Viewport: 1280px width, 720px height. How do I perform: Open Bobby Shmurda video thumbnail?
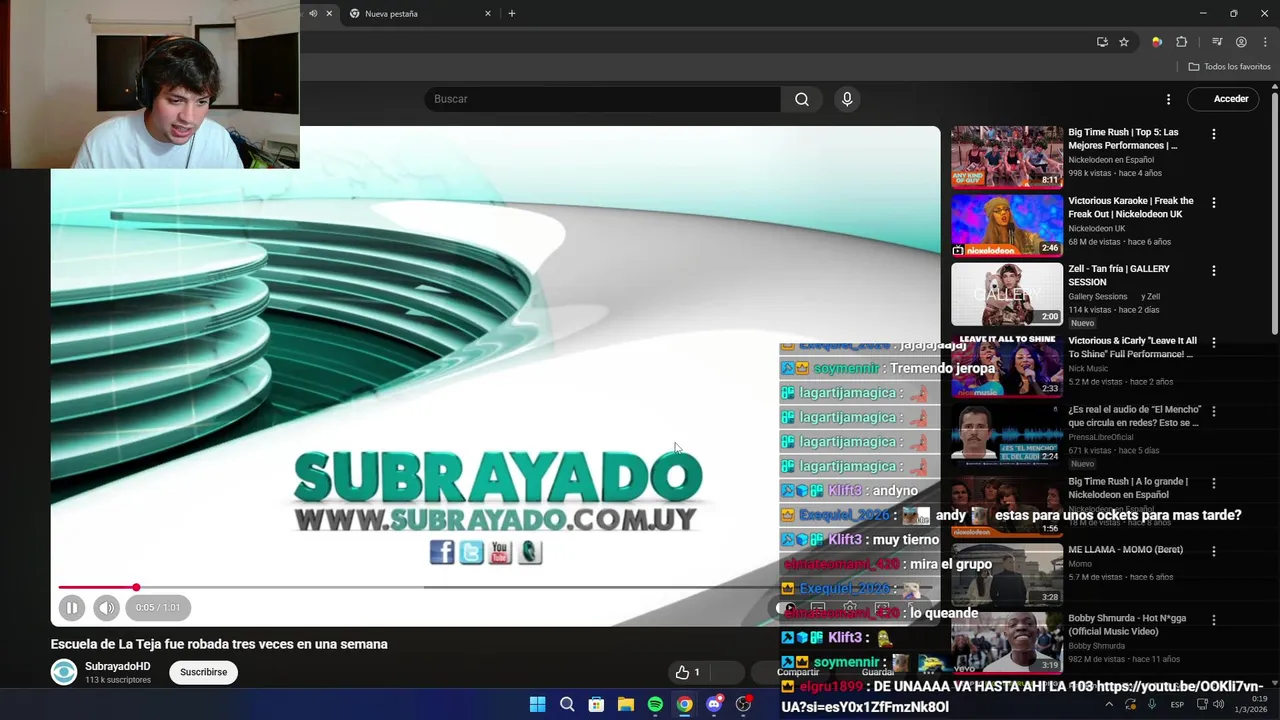[x=1007, y=643]
